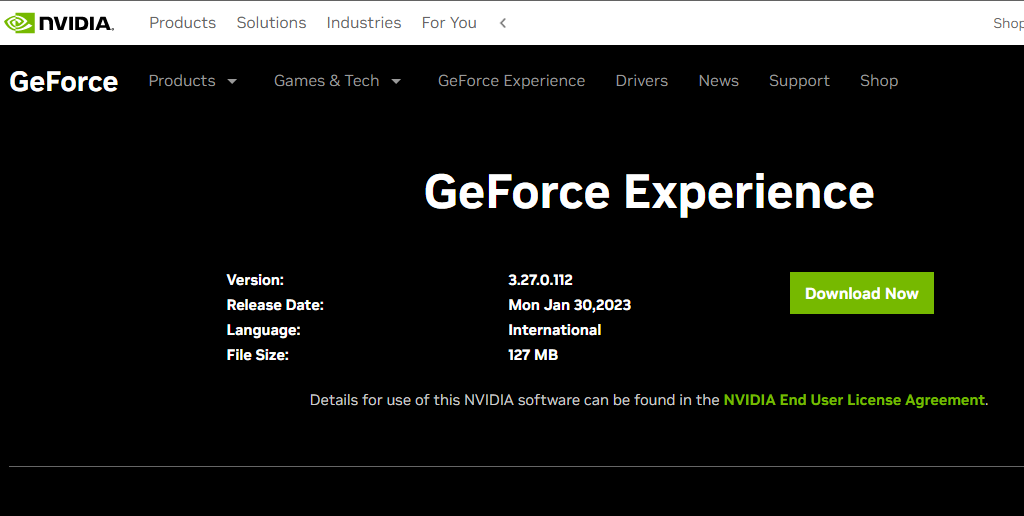Open the For You menu
Image resolution: width=1024 pixels, height=516 pixels.
tap(449, 23)
